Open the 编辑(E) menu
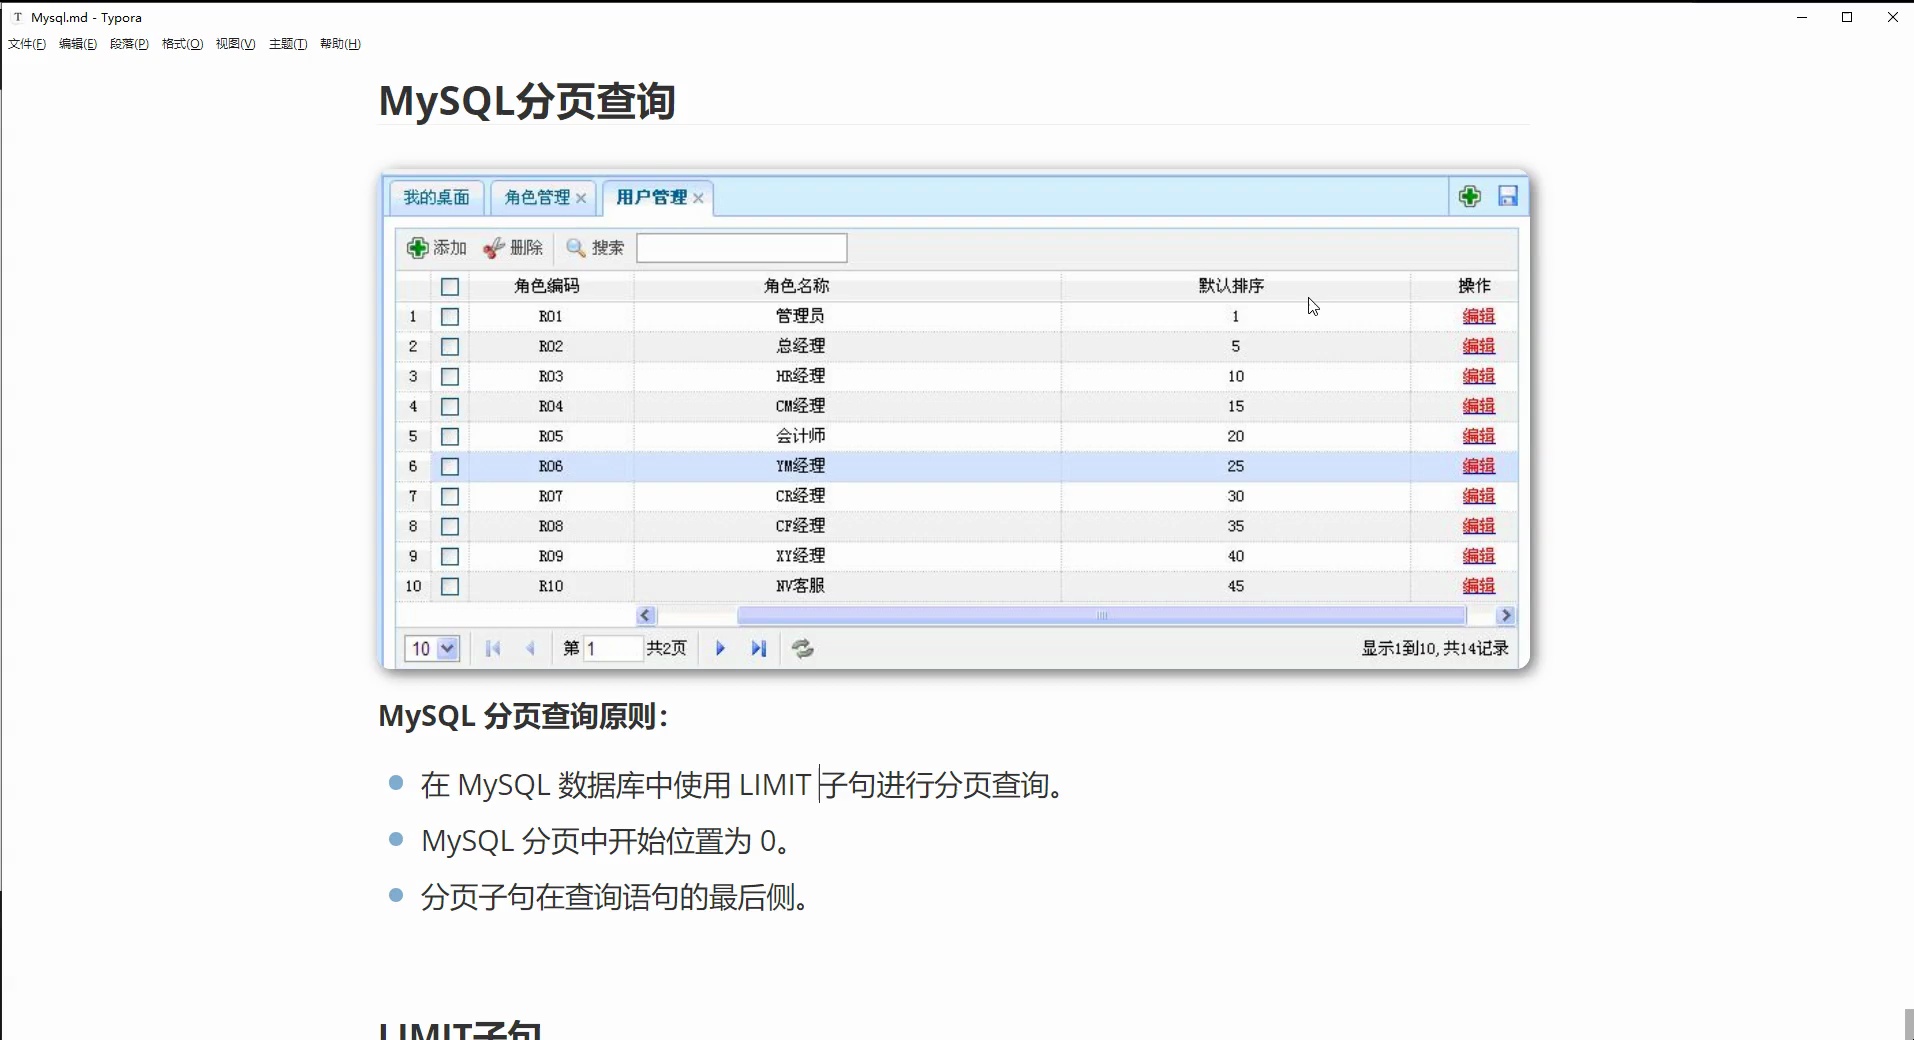1914x1040 pixels. coord(78,44)
